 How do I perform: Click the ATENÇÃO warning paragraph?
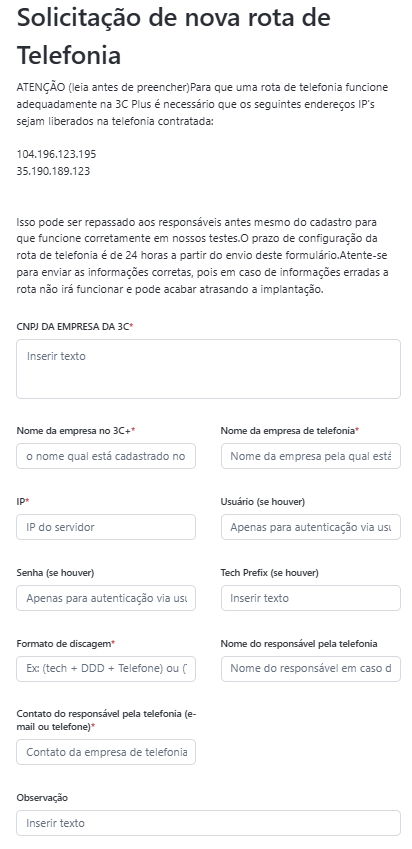(202, 104)
